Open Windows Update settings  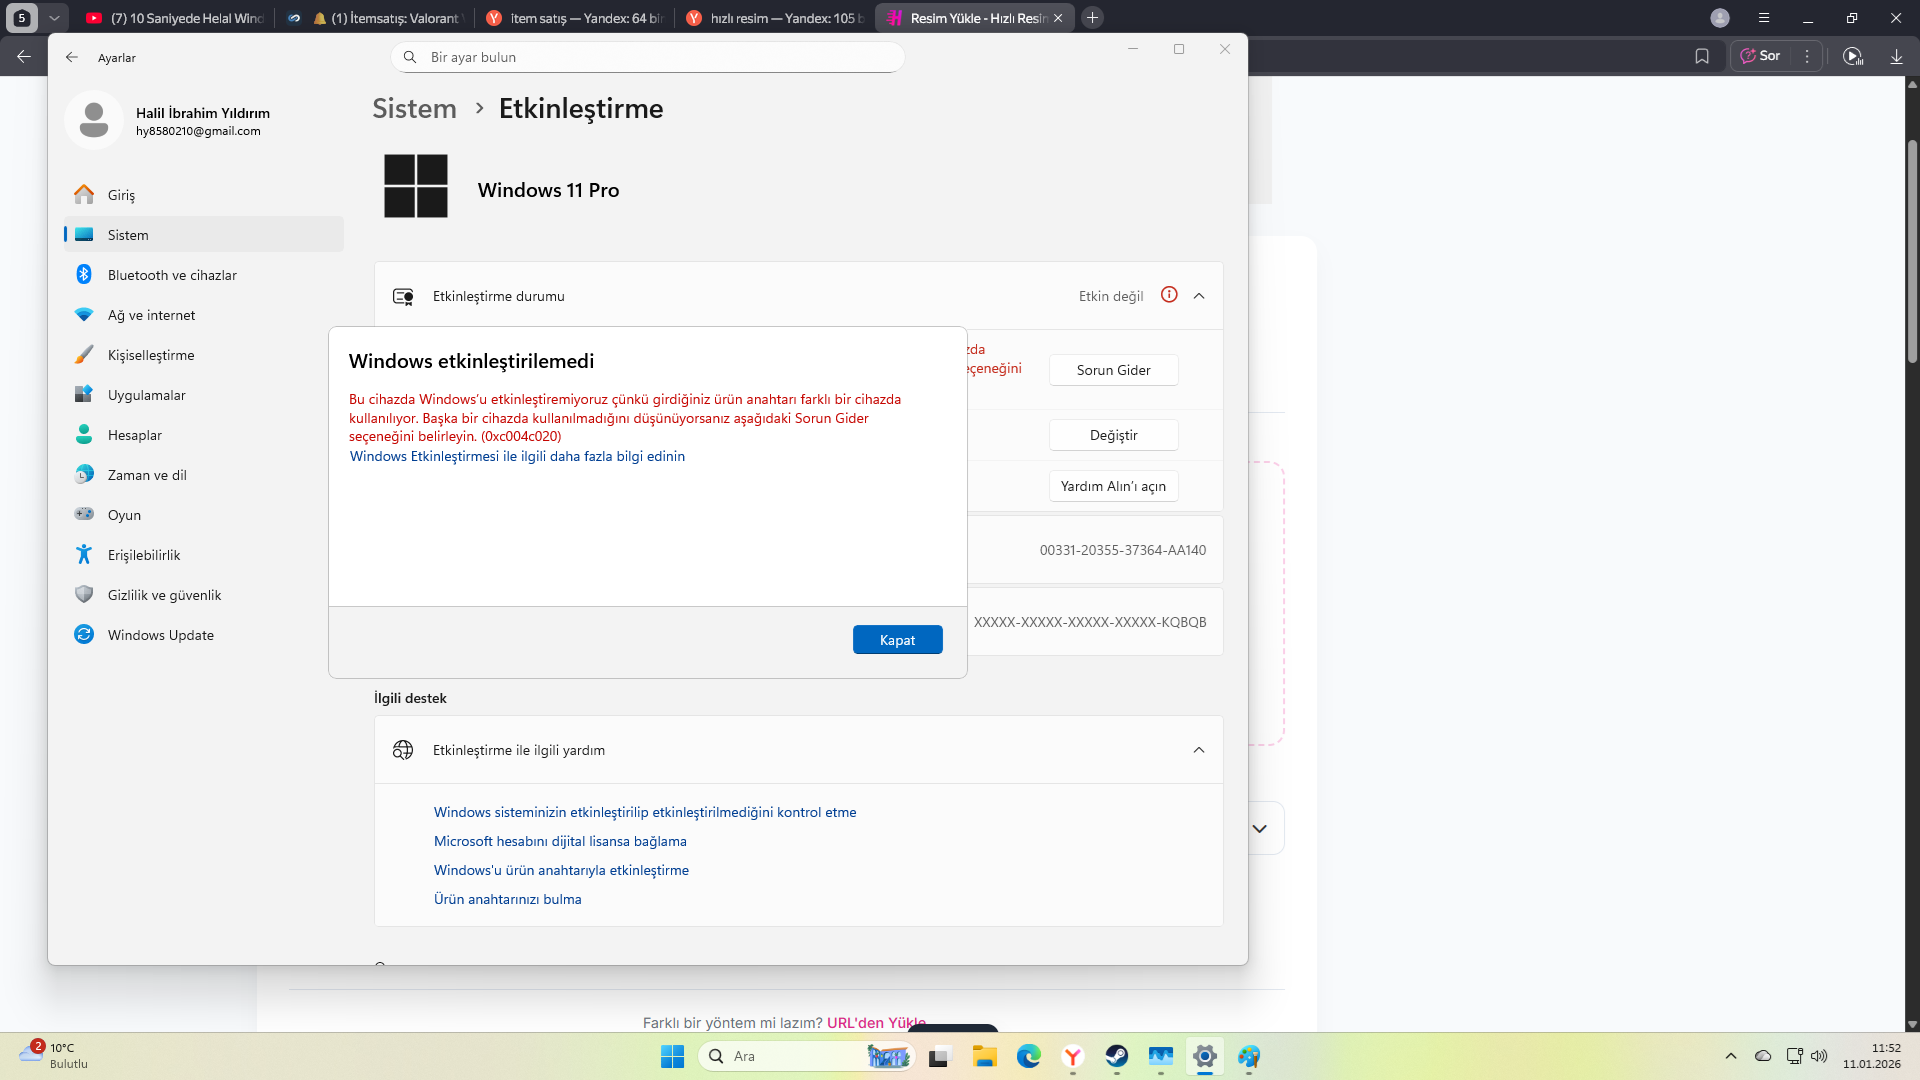coord(204,635)
